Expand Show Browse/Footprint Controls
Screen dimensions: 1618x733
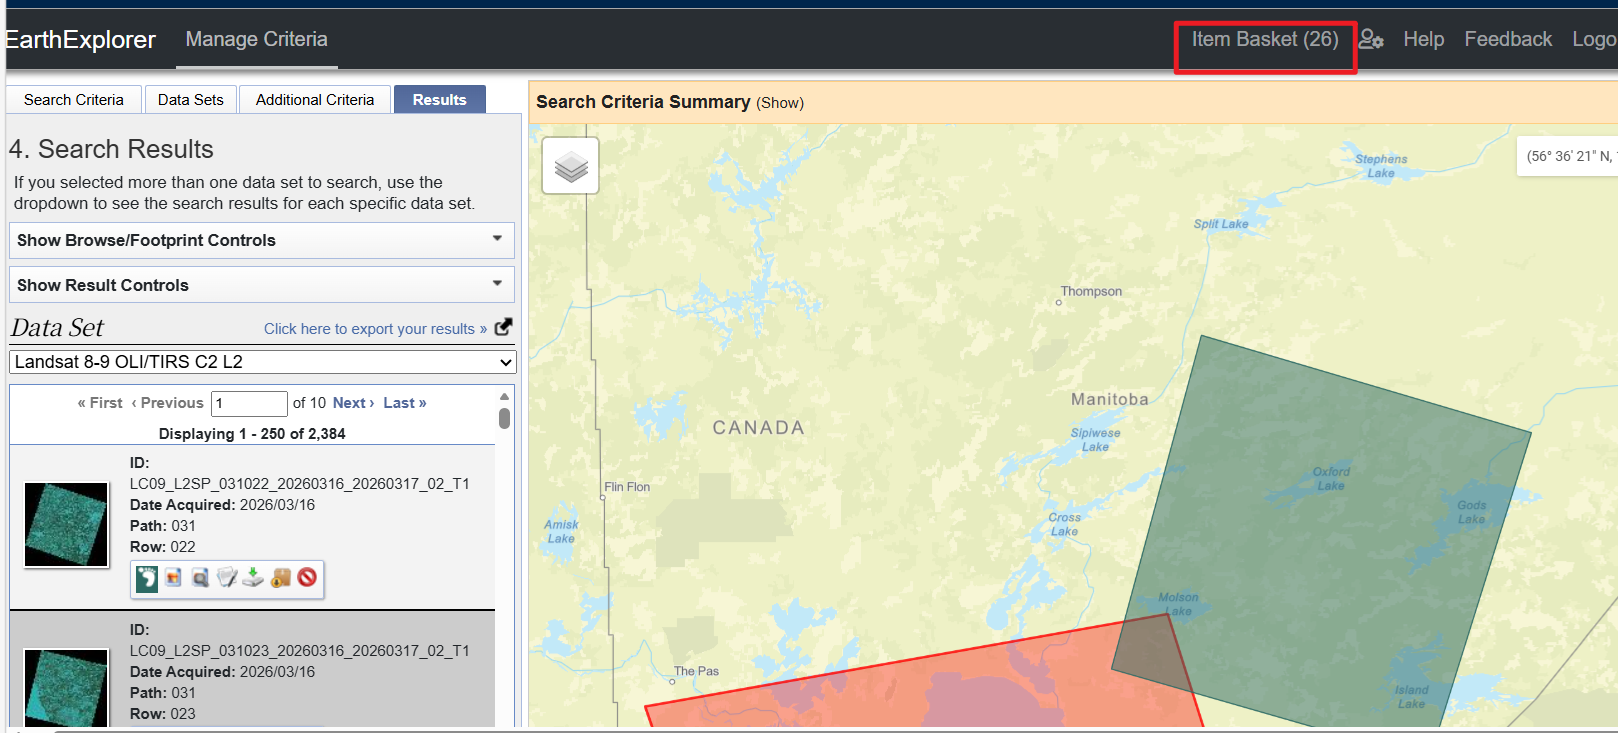[x=262, y=240]
